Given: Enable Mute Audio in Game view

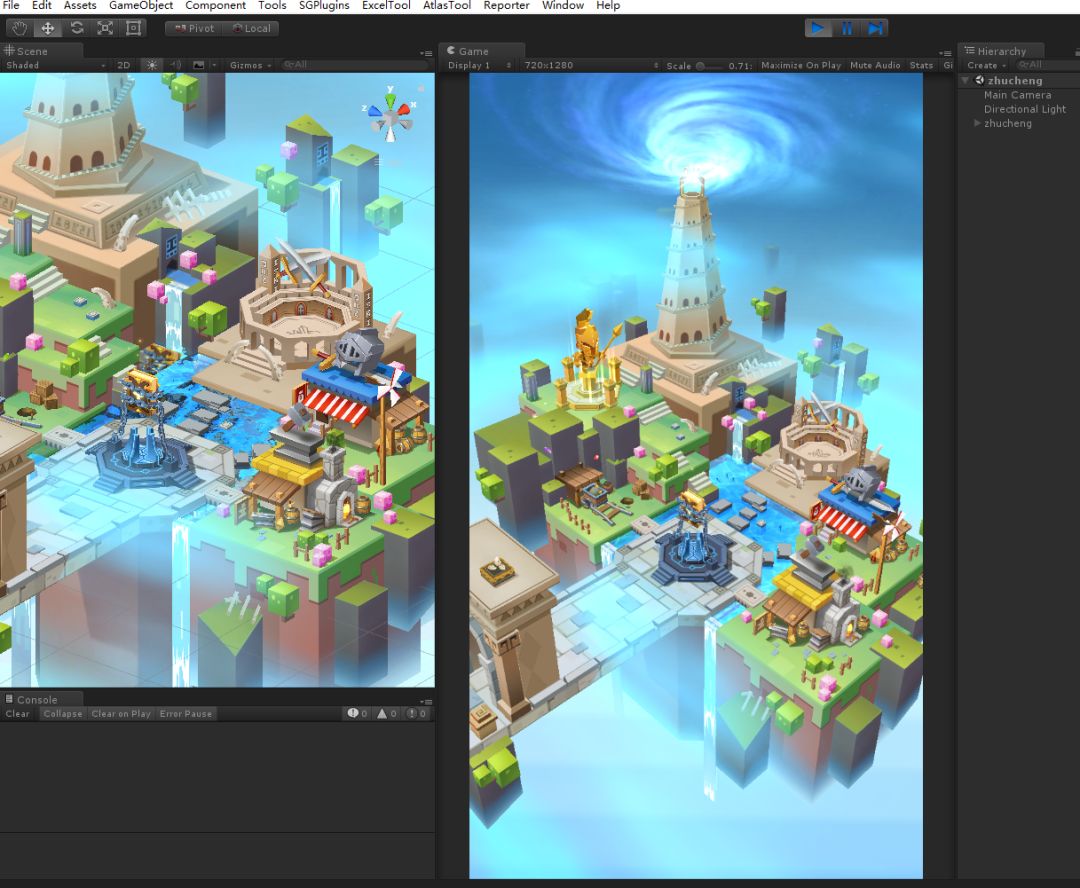Looking at the screenshot, I should point(875,65).
